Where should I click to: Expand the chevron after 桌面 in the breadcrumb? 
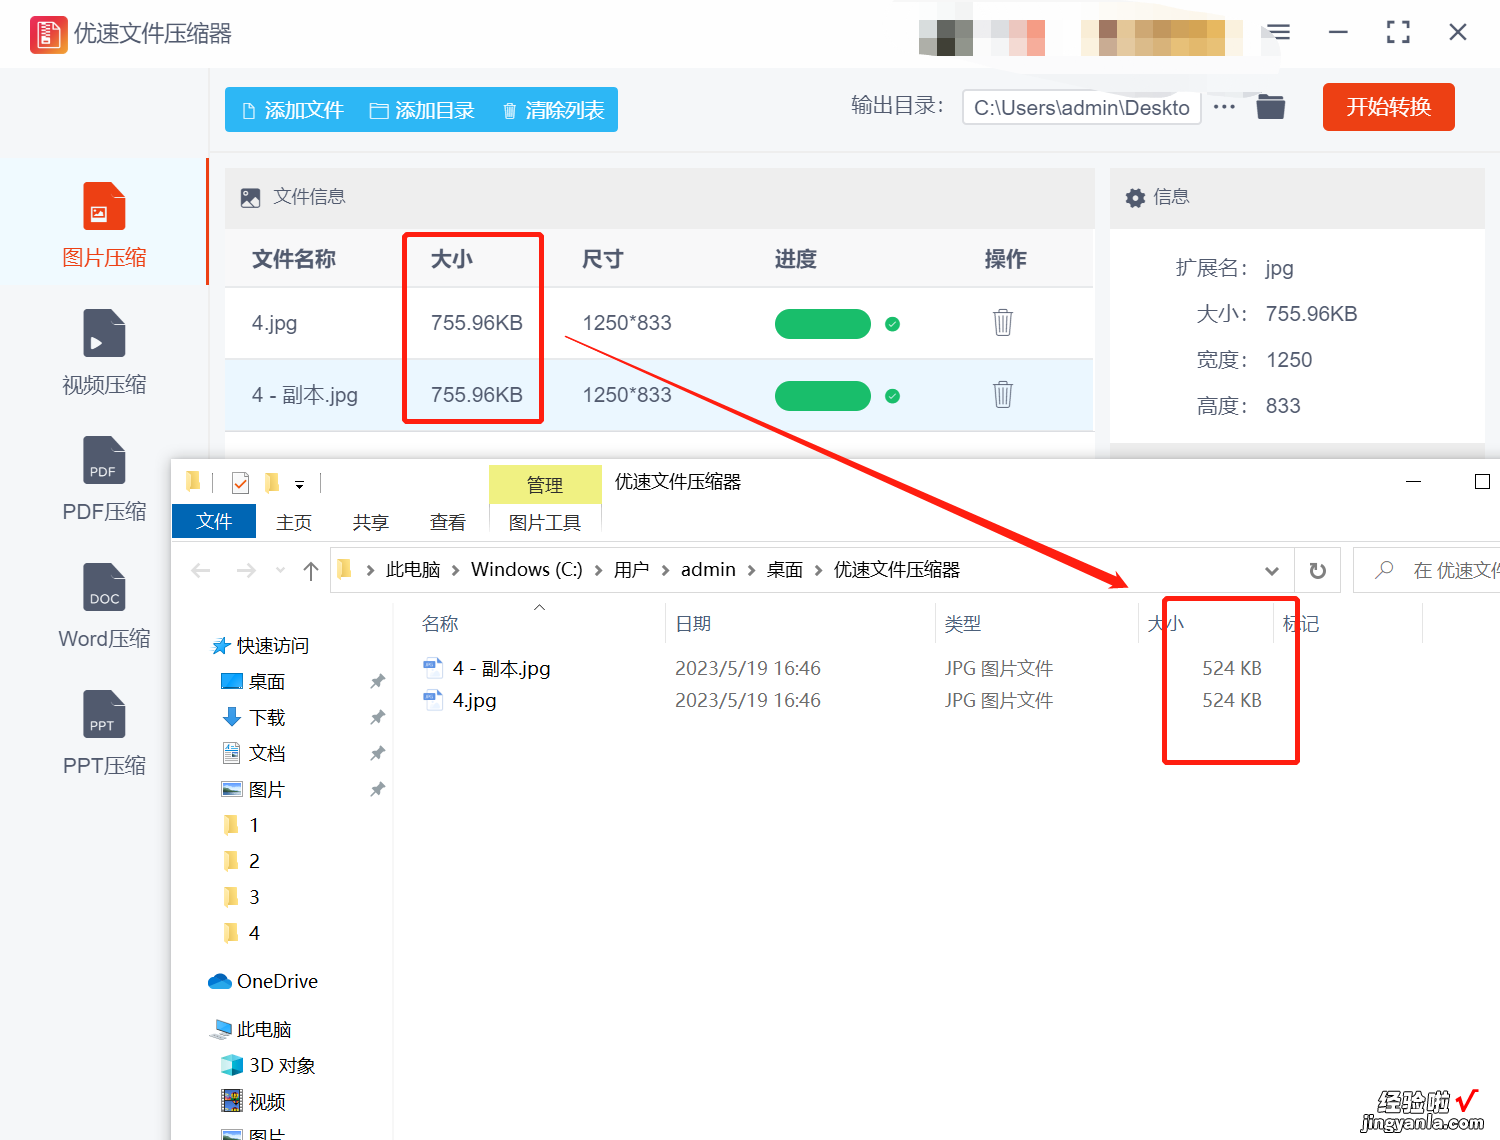819,570
